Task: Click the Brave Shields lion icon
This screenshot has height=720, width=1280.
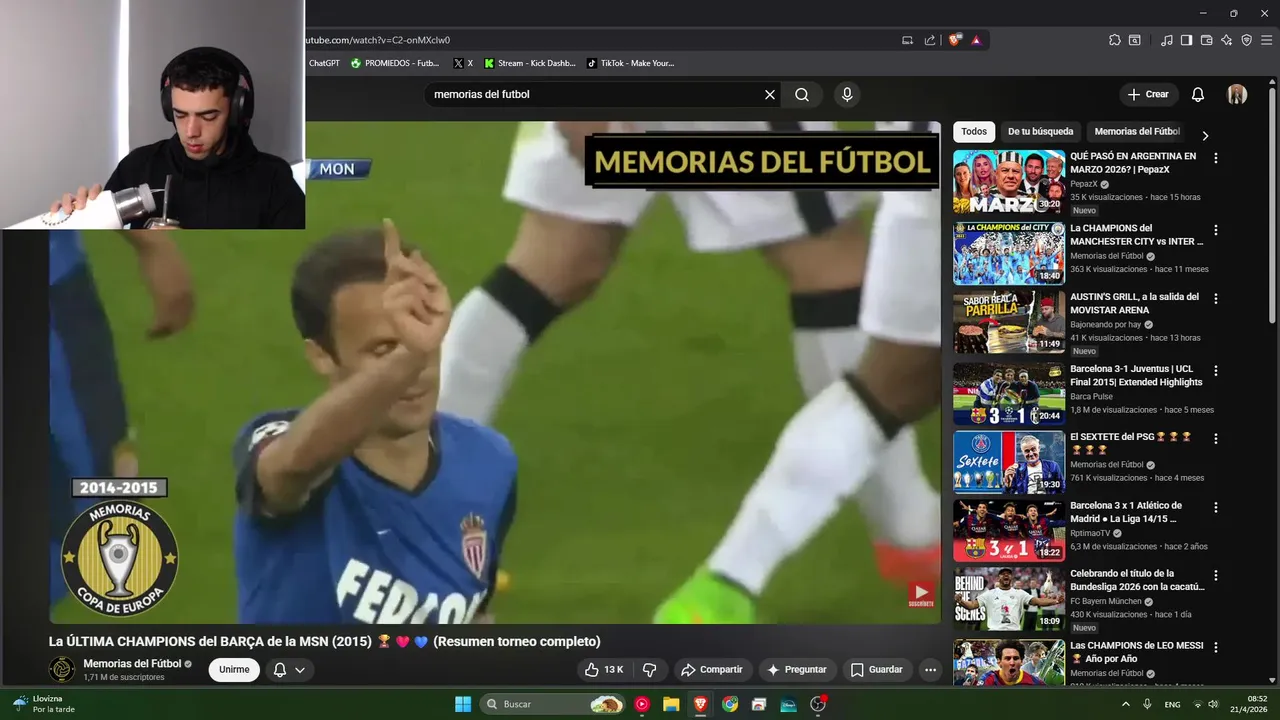Action: (x=955, y=40)
